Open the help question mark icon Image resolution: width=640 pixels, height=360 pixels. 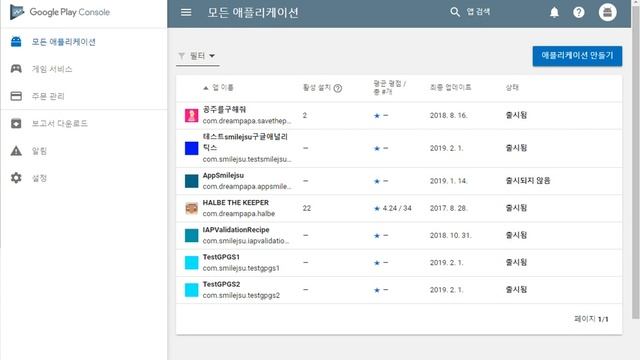(578, 12)
